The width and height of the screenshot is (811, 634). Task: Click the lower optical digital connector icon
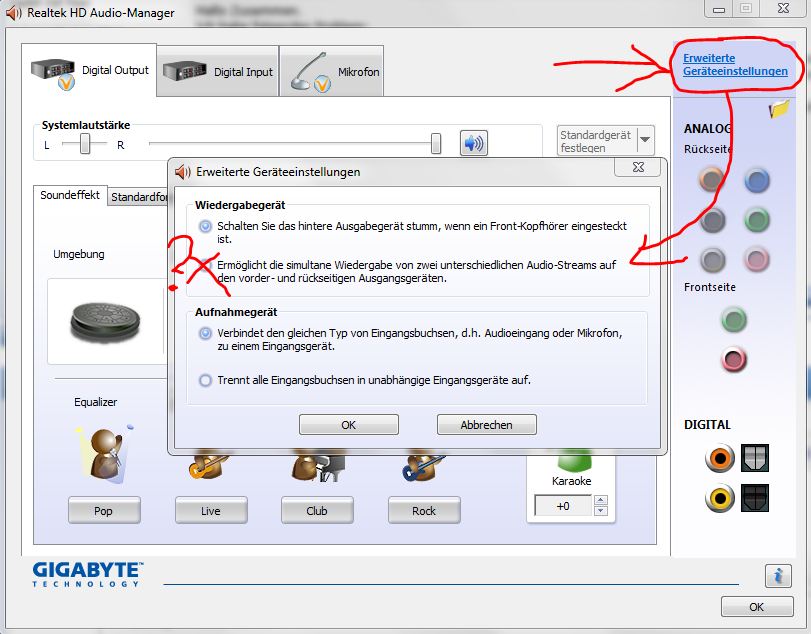pos(754,498)
